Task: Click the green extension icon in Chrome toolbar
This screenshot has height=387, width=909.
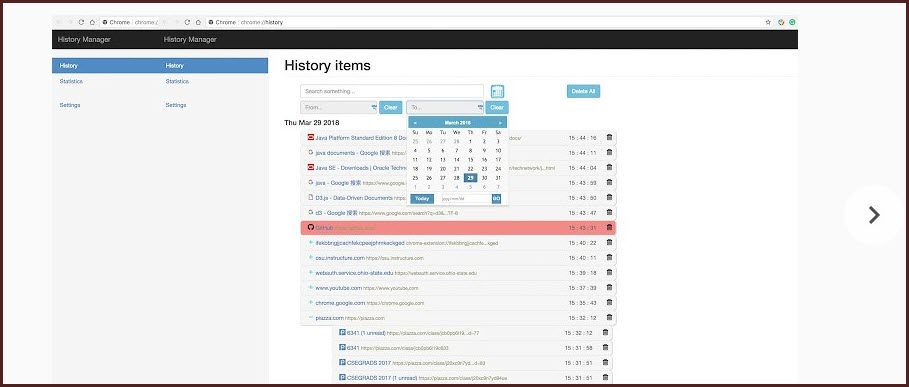Action: [792, 22]
